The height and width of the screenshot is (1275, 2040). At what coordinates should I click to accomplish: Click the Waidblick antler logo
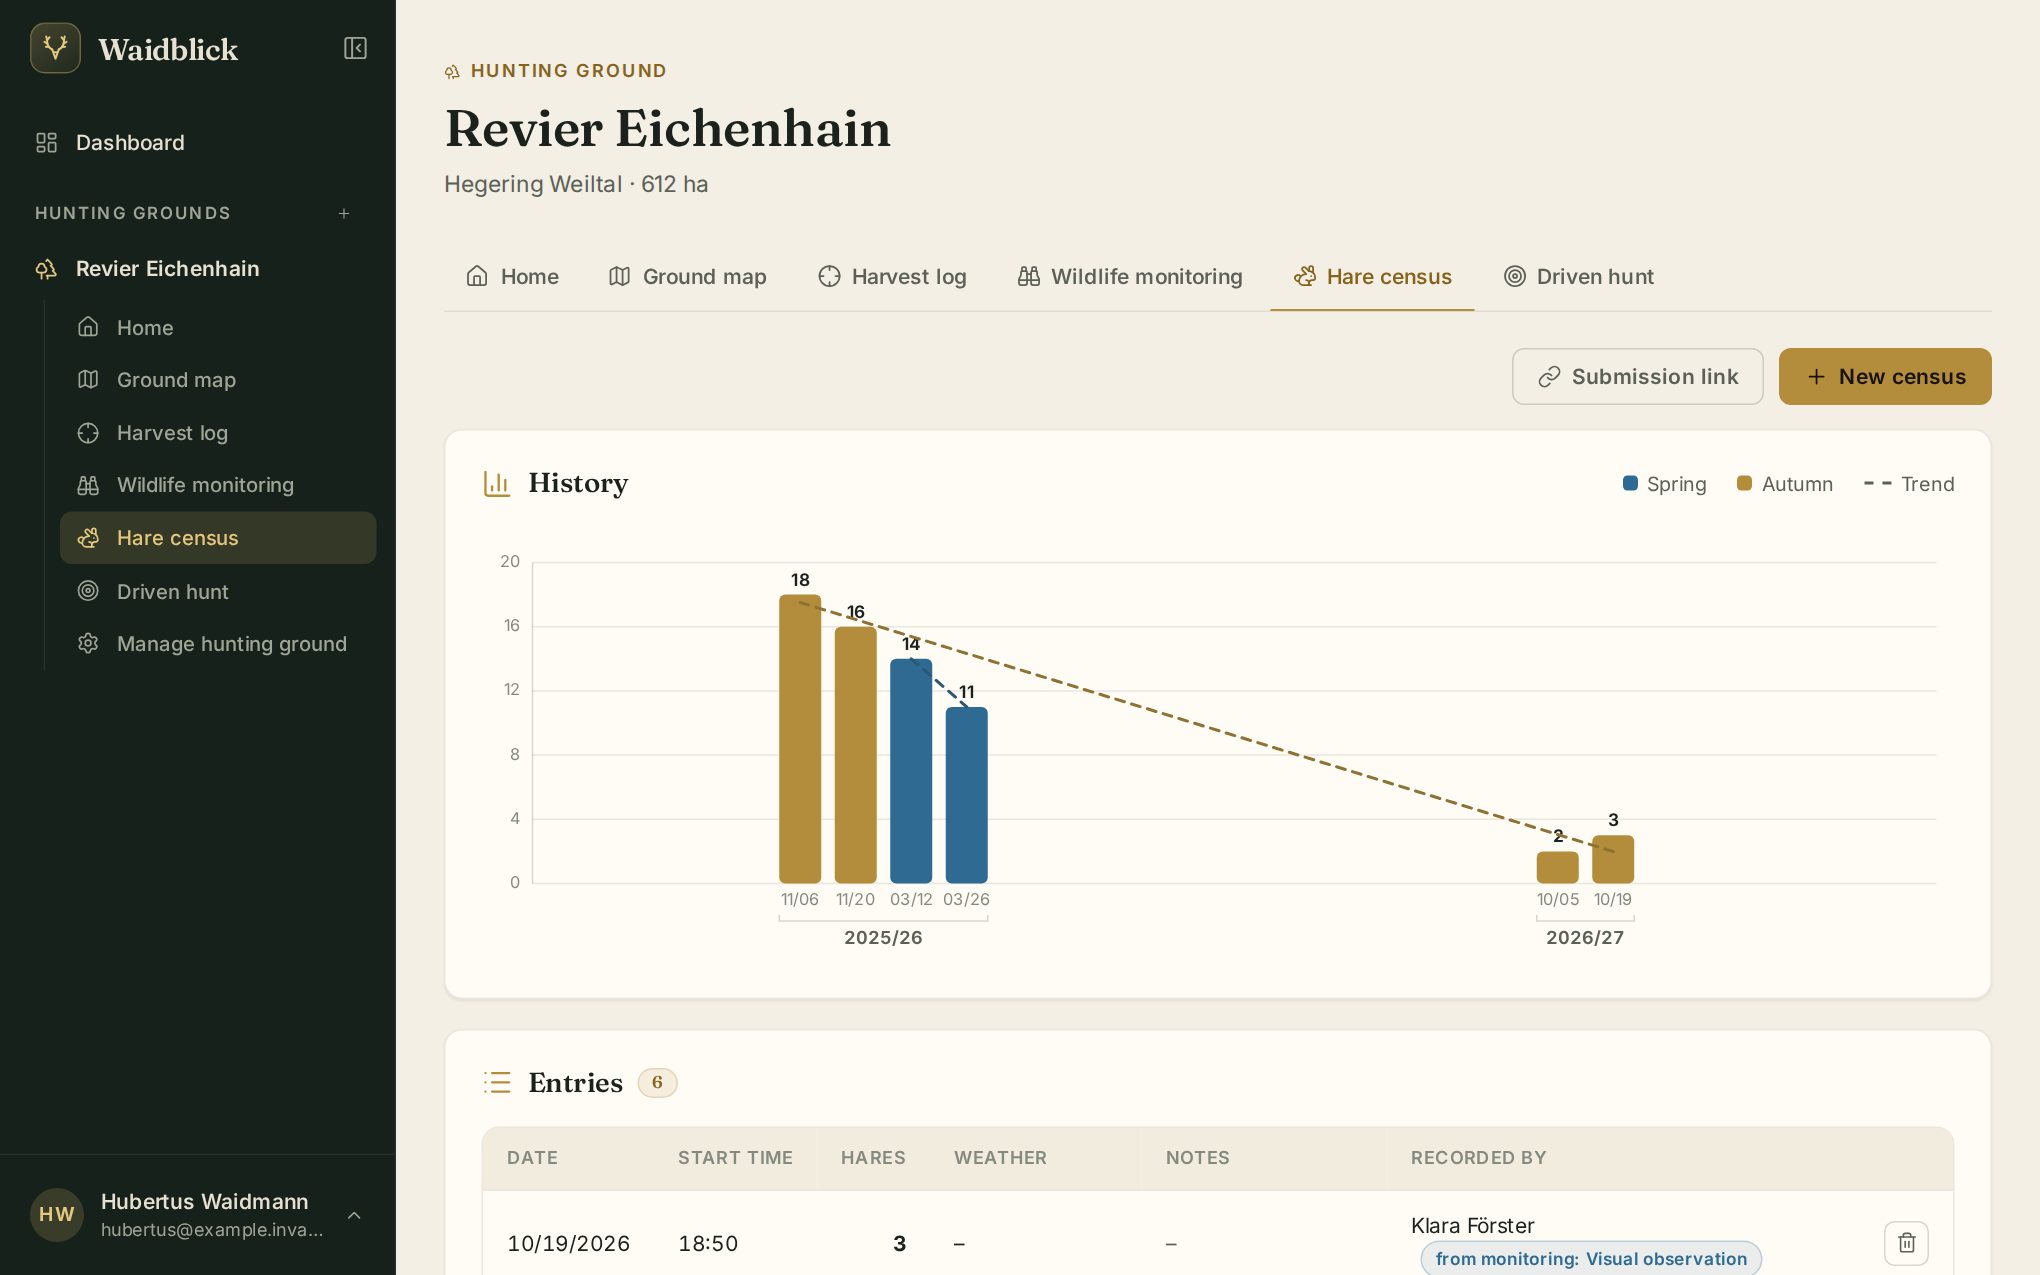tap(55, 48)
